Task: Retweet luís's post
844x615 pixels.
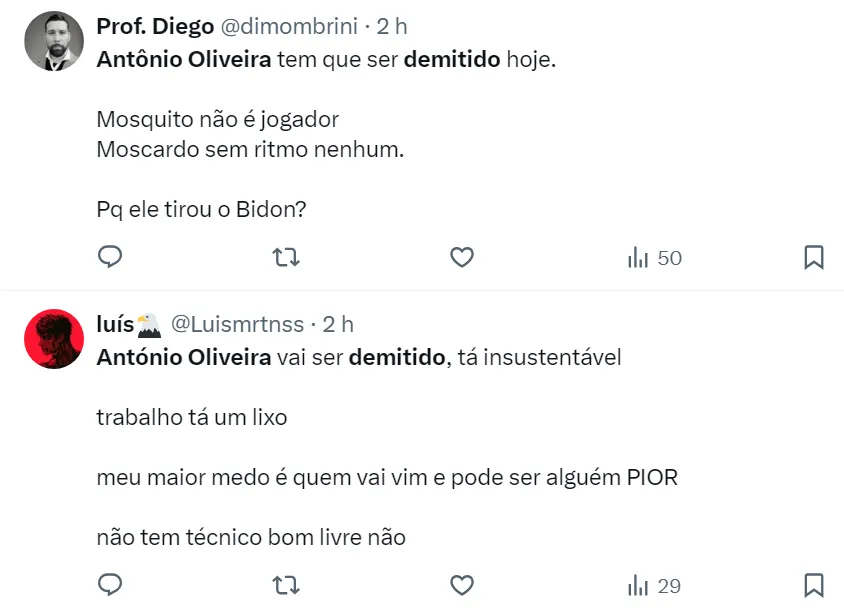Action: click(286, 585)
